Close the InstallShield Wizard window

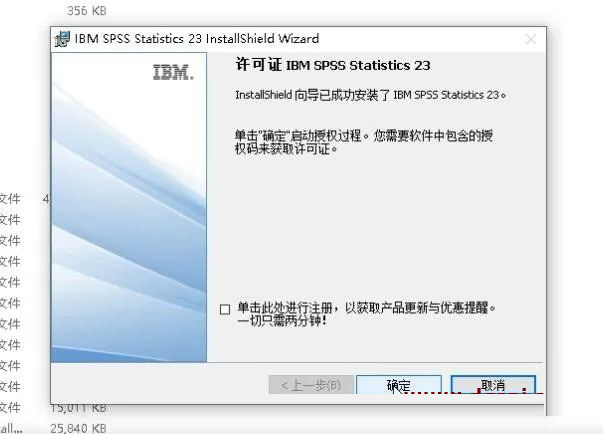tap(531, 39)
